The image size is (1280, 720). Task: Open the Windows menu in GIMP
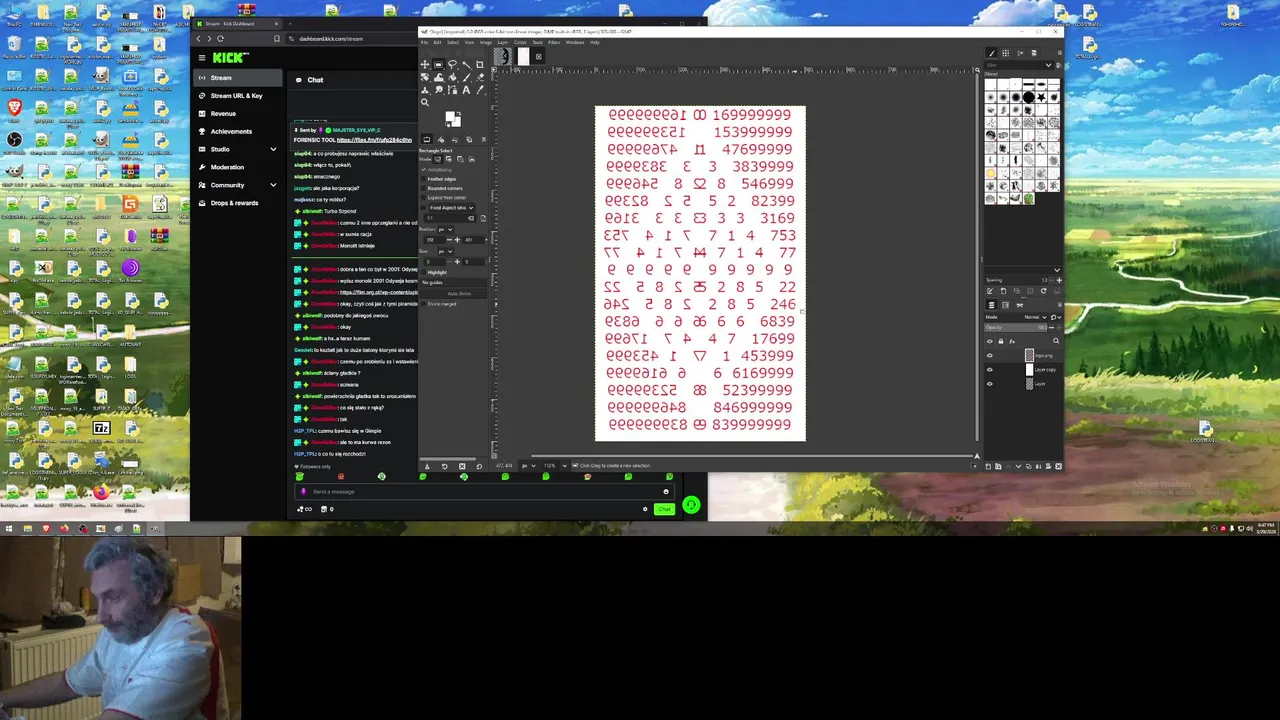[575, 42]
